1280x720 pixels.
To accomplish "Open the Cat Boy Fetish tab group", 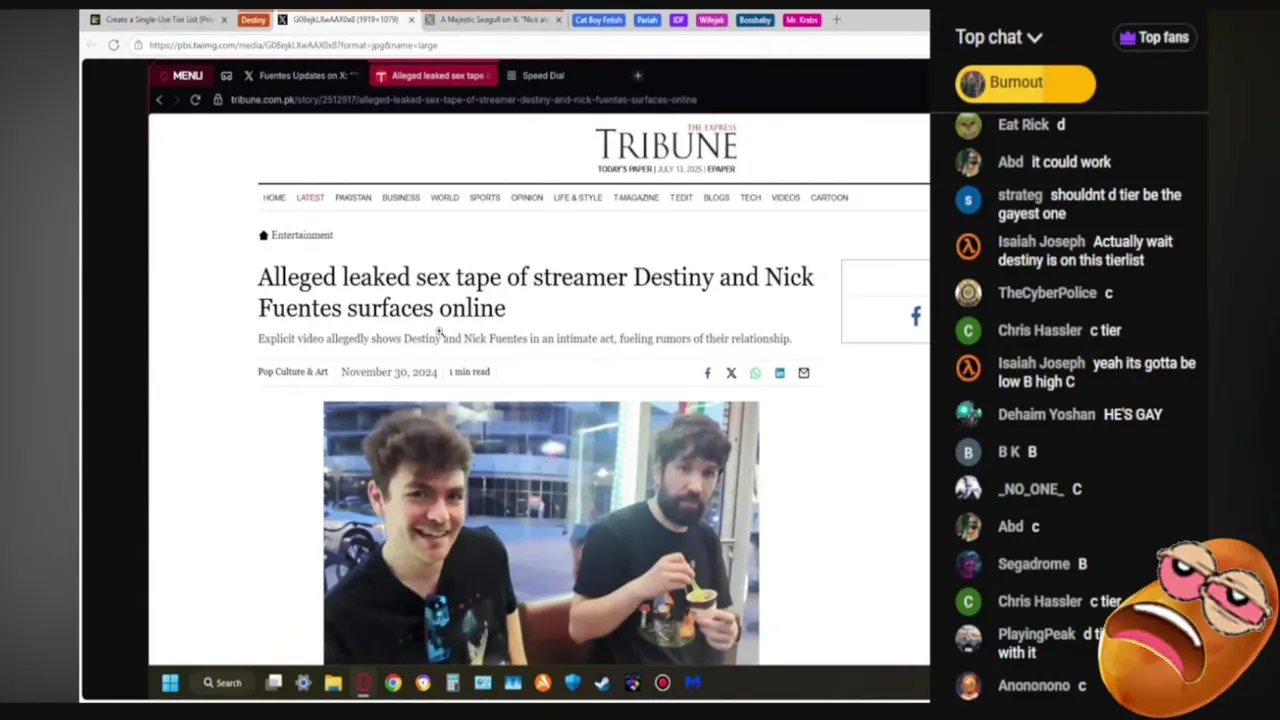I will [x=598, y=20].
